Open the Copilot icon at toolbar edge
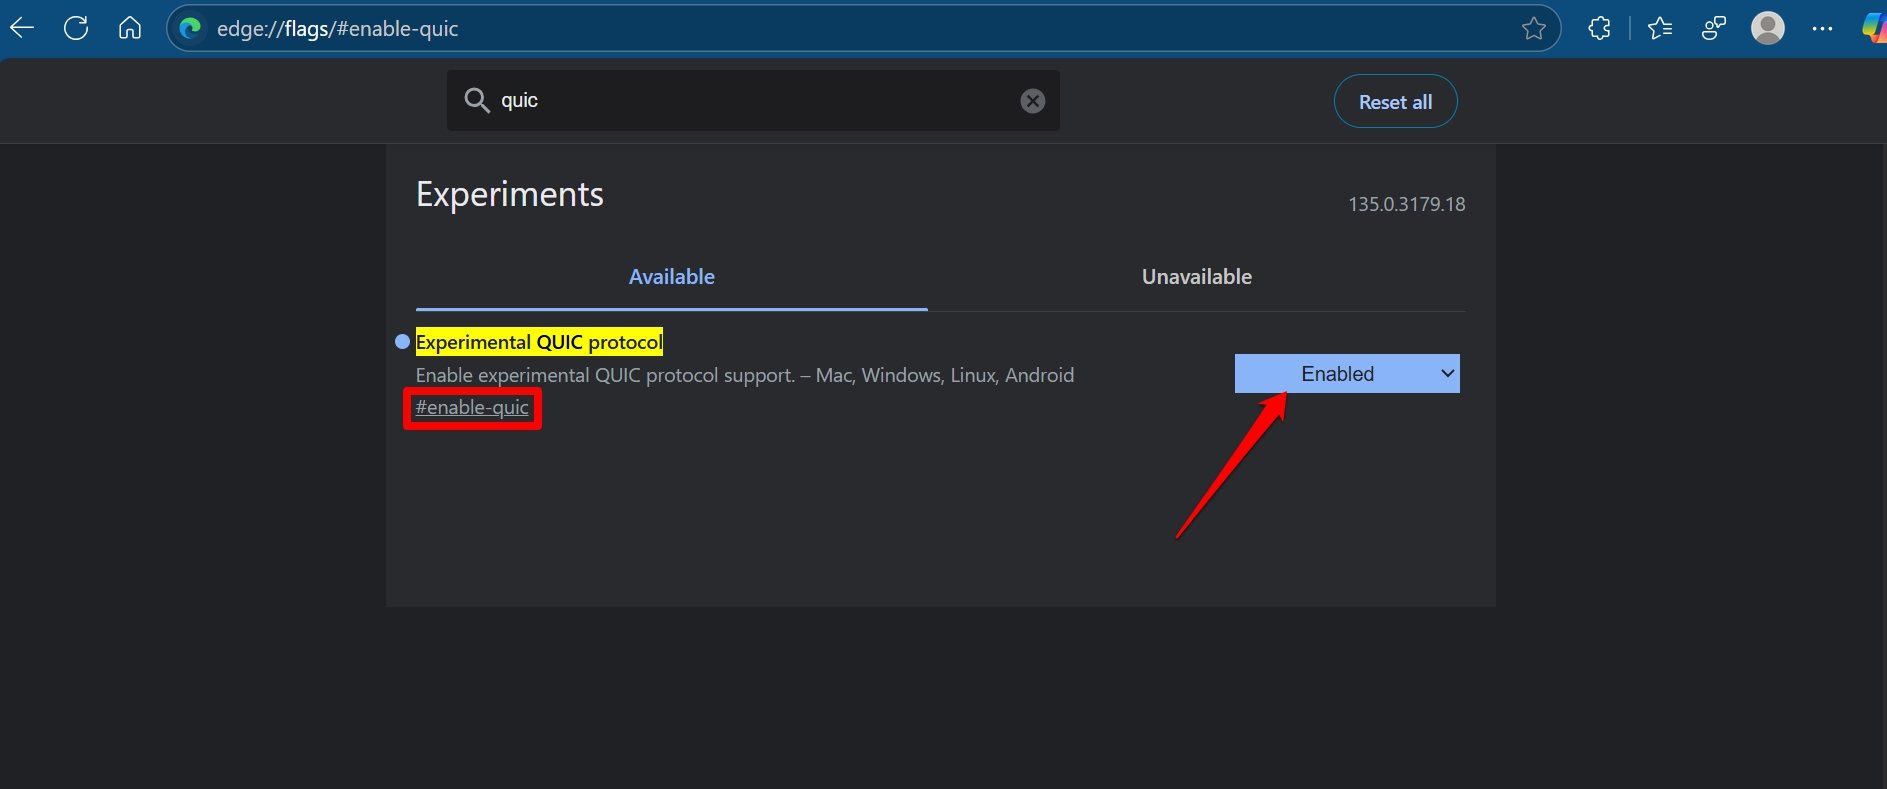The width and height of the screenshot is (1887, 789). tap(1875, 28)
